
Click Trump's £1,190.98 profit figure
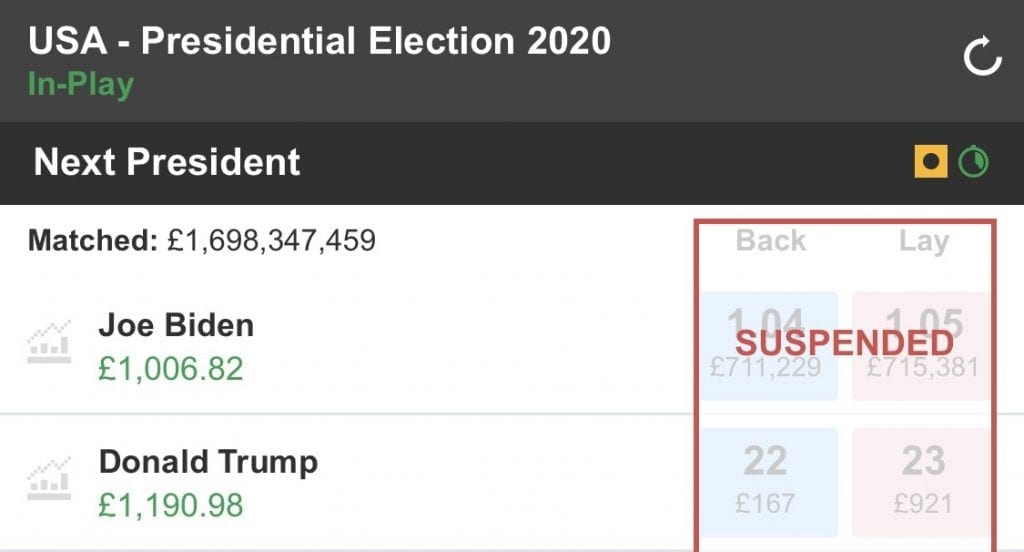[171, 506]
